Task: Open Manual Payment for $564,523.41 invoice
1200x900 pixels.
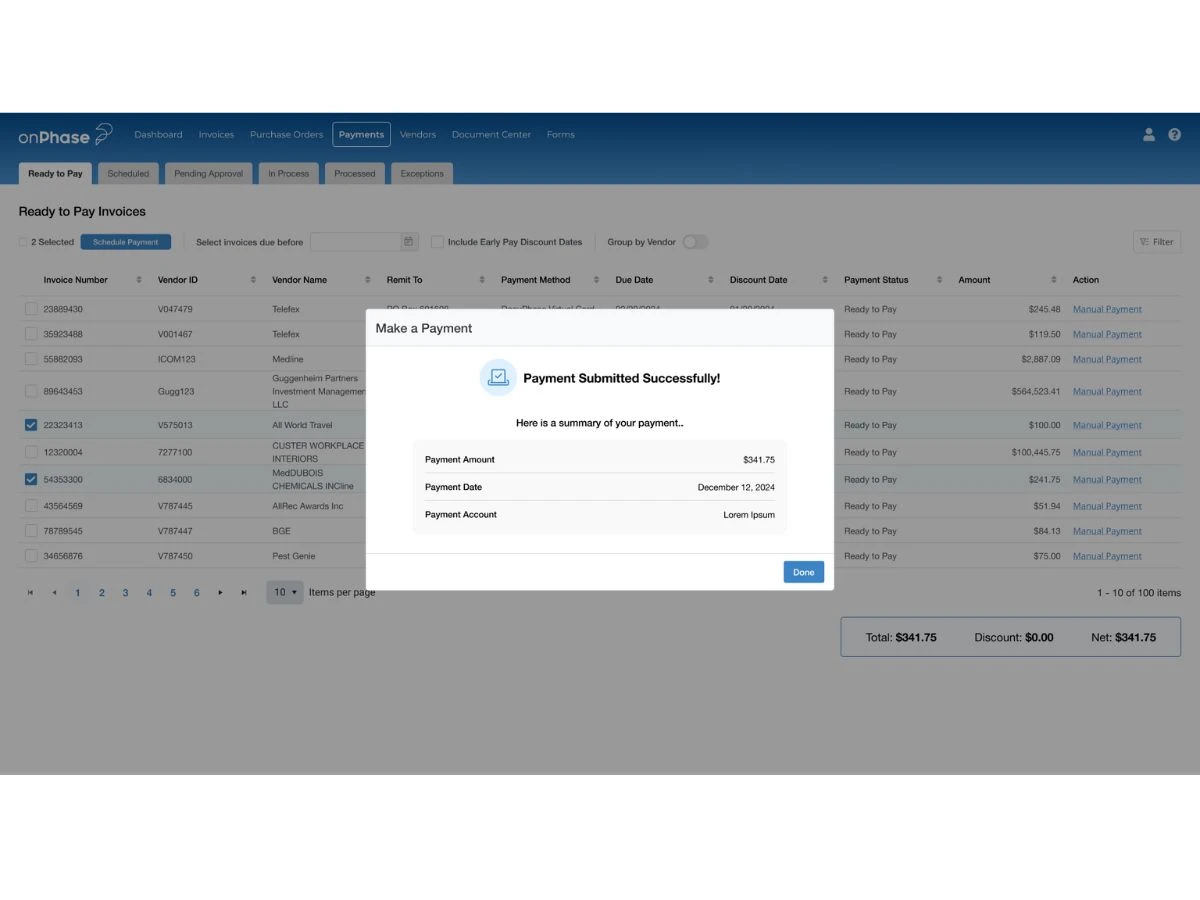Action: click(1107, 392)
